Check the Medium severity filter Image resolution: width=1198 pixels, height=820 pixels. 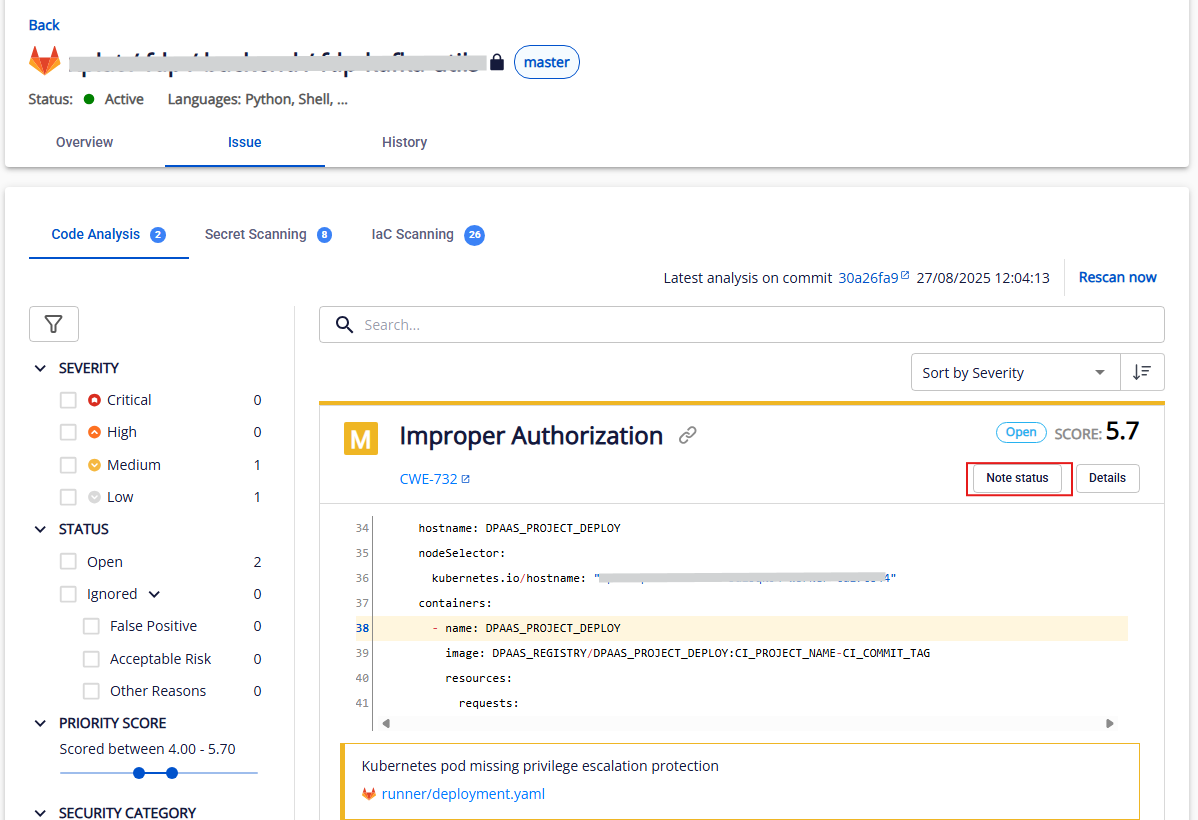coord(68,465)
